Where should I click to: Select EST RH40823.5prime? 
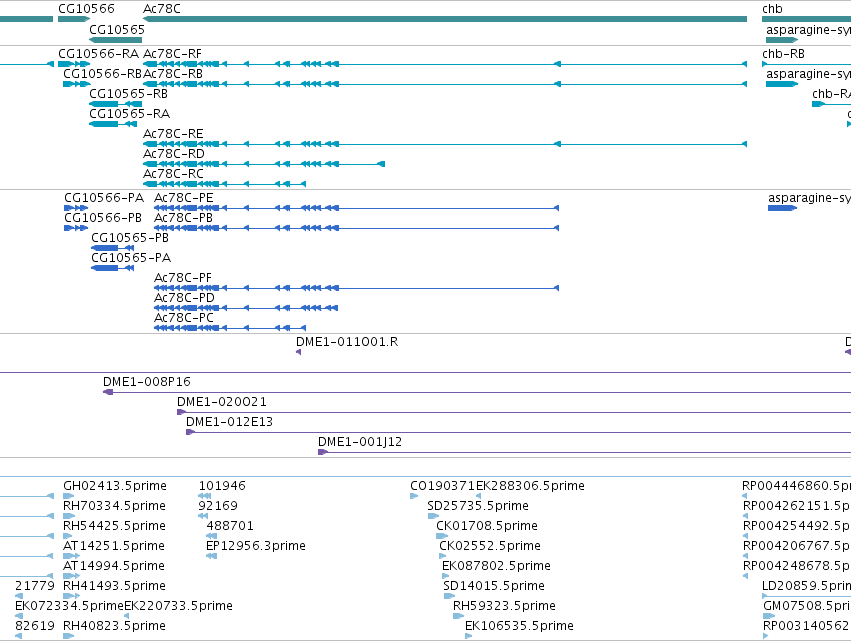[68, 636]
